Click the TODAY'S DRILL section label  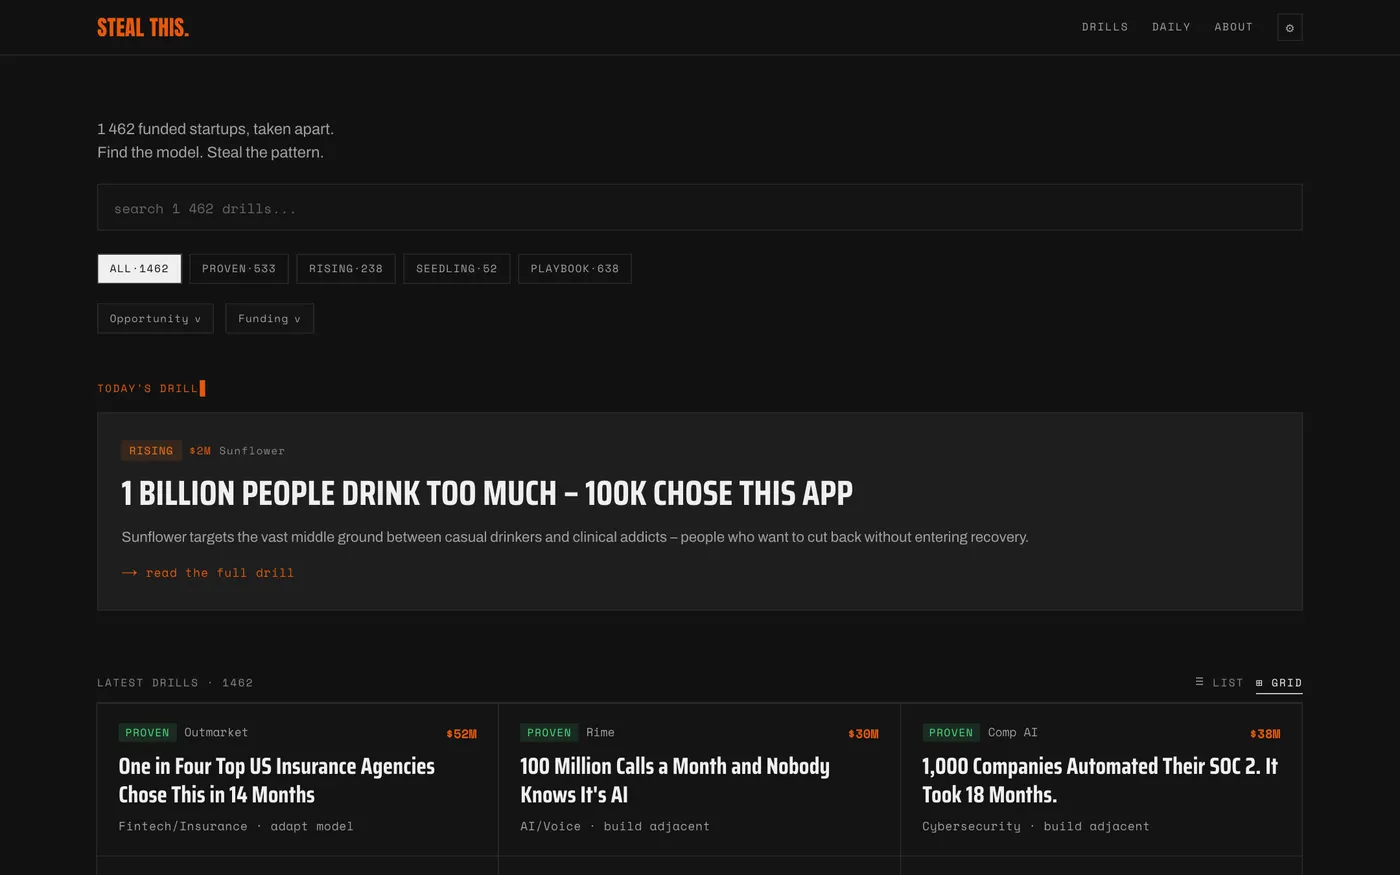click(x=148, y=388)
